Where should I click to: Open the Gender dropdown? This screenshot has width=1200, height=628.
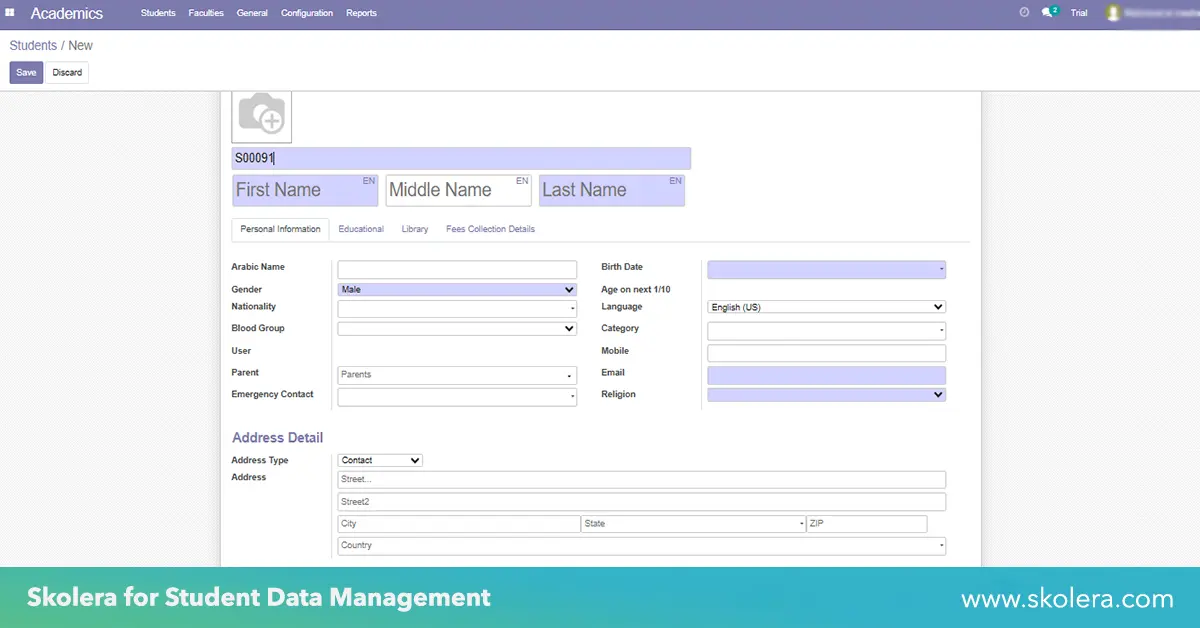point(457,289)
